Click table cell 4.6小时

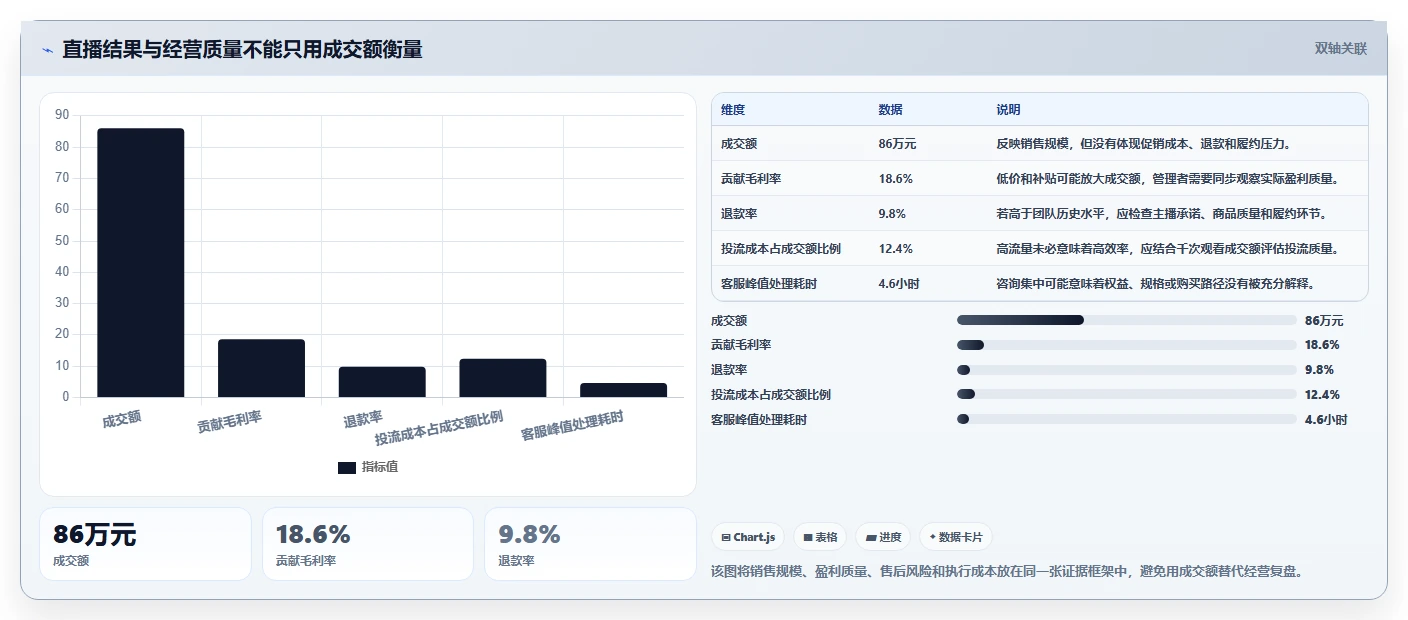point(899,284)
